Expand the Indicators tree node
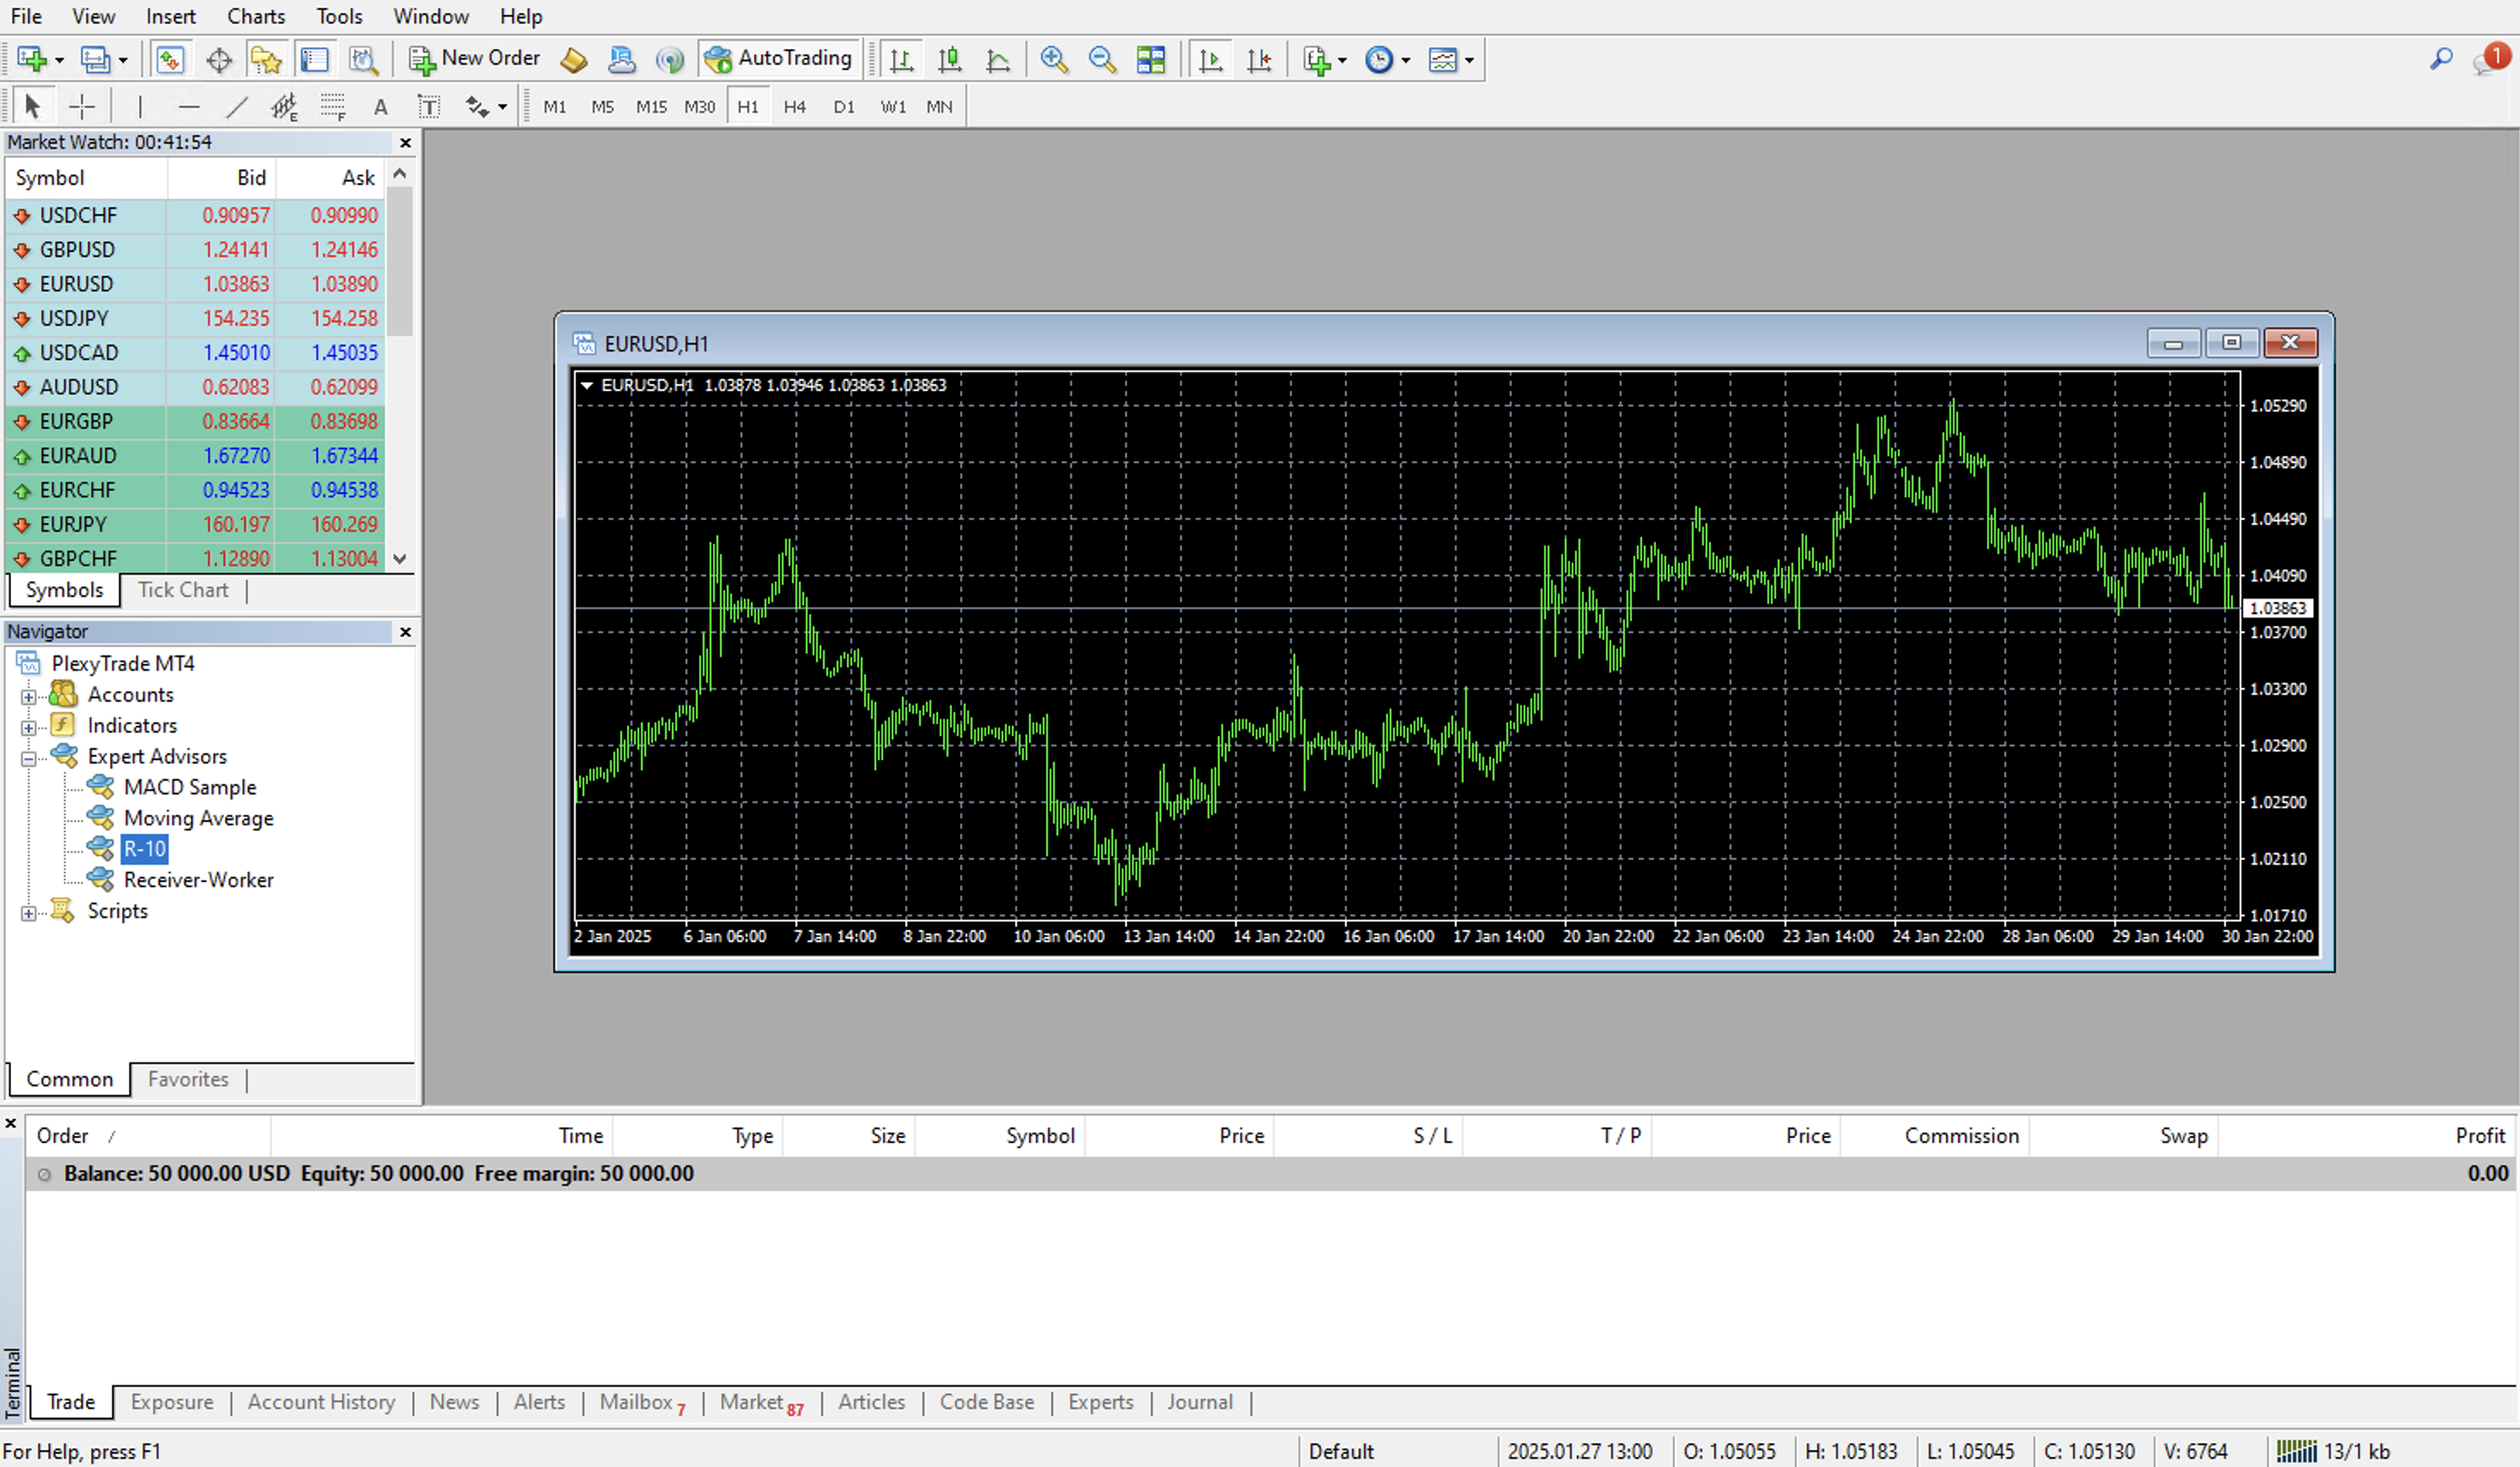This screenshot has width=2520, height=1467. coord(29,728)
